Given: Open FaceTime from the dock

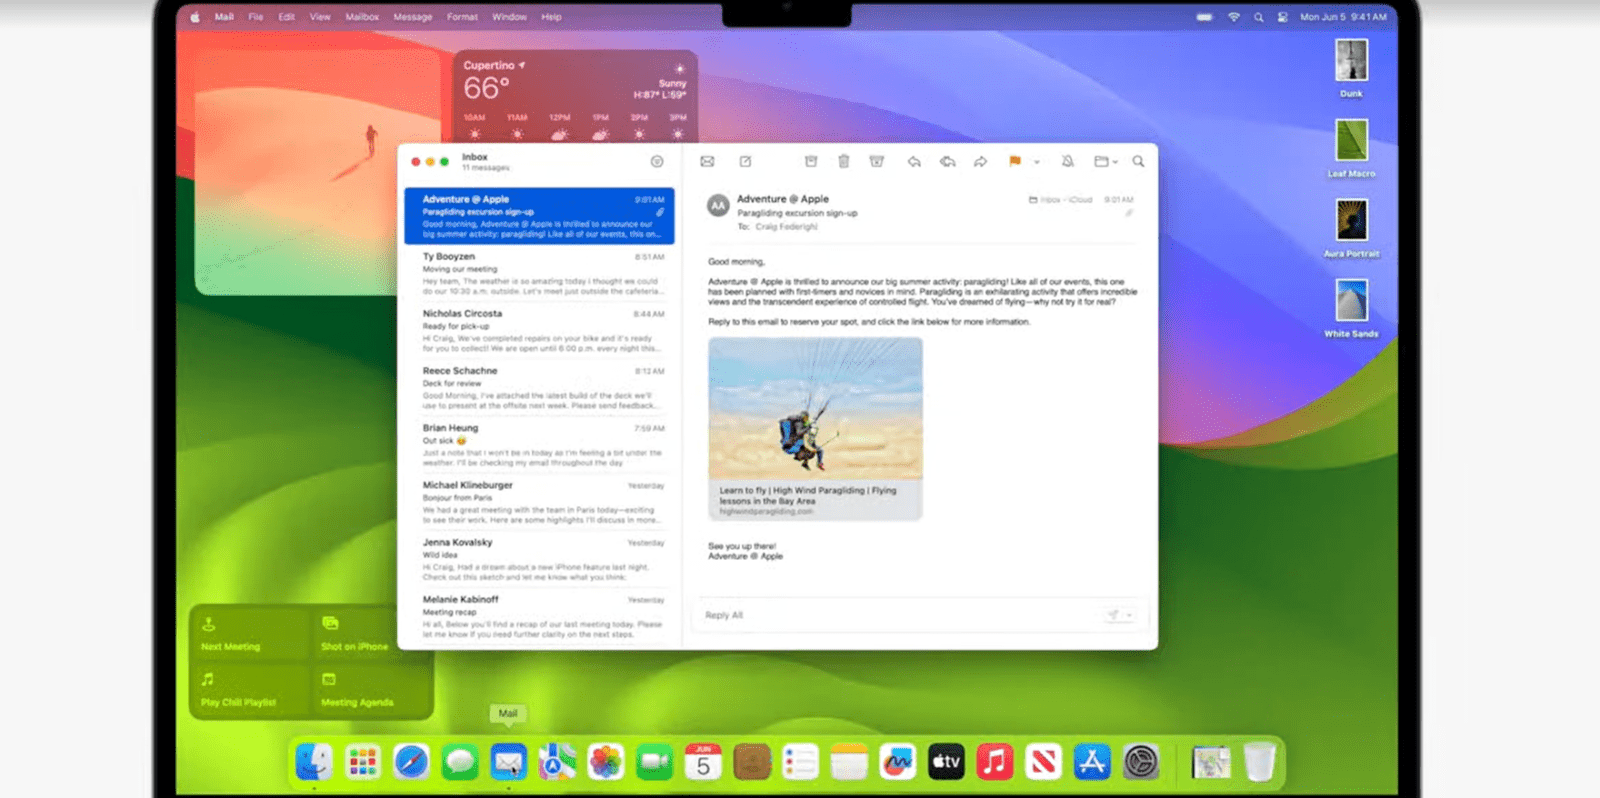Looking at the screenshot, I should [x=654, y=763].
